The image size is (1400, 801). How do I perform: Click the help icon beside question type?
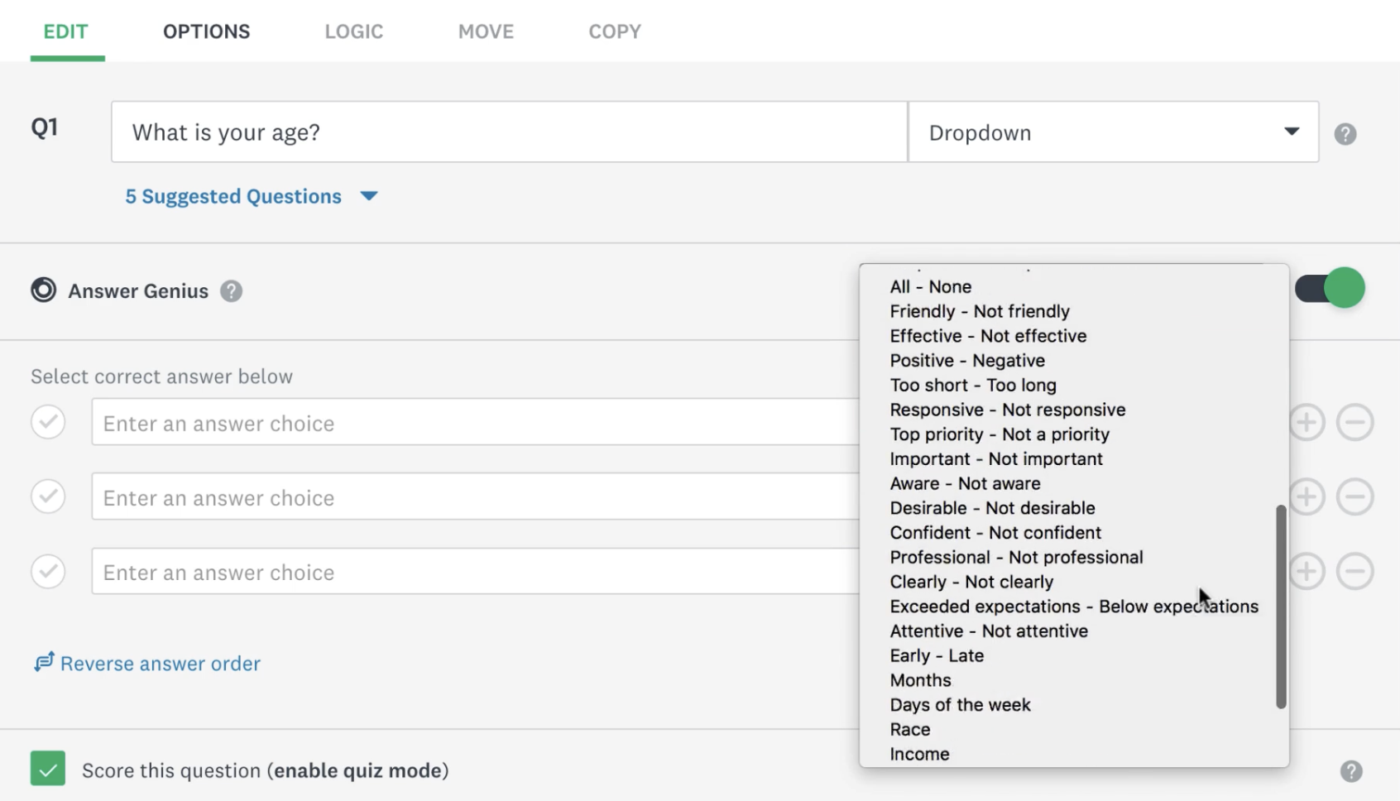click(1345, 134)
